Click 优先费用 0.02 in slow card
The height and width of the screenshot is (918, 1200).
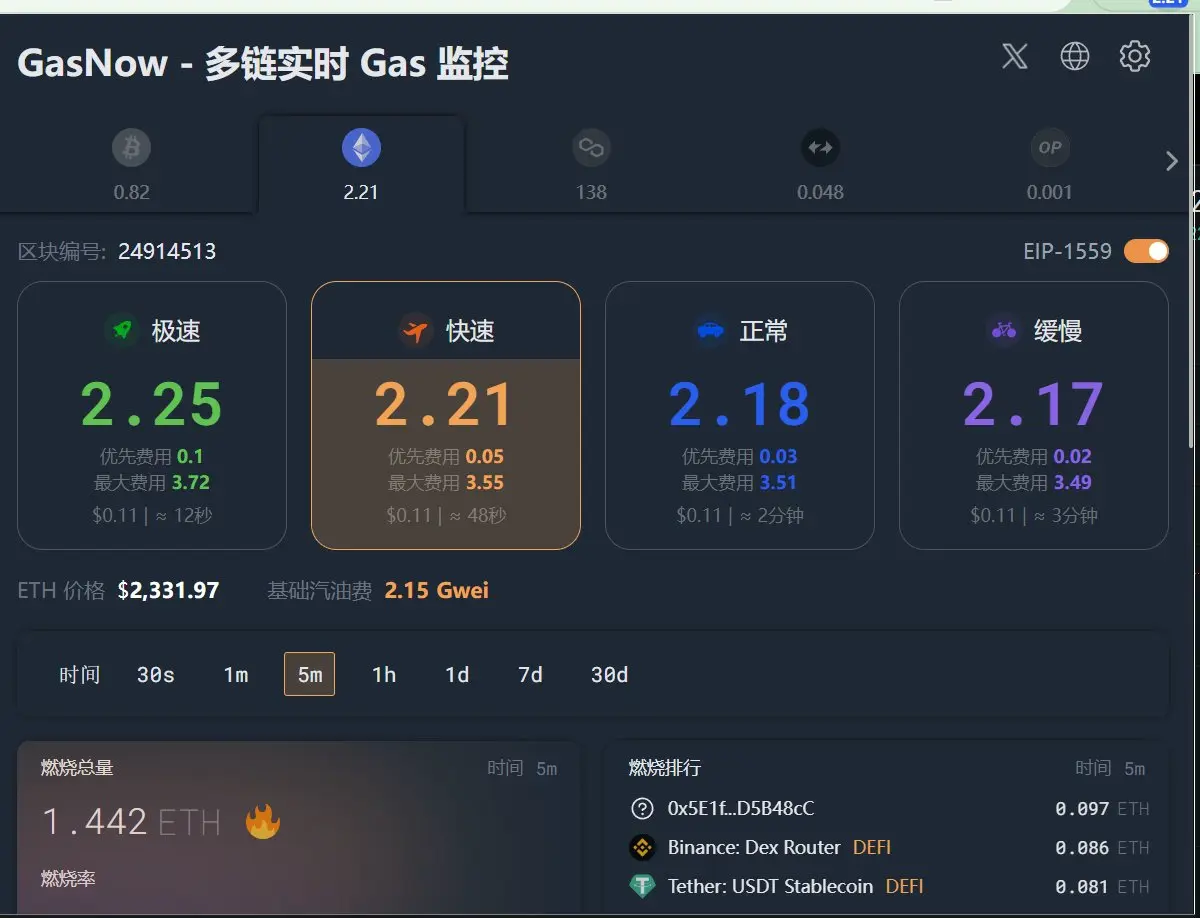pyautogui.click(x=1034, y=457)
